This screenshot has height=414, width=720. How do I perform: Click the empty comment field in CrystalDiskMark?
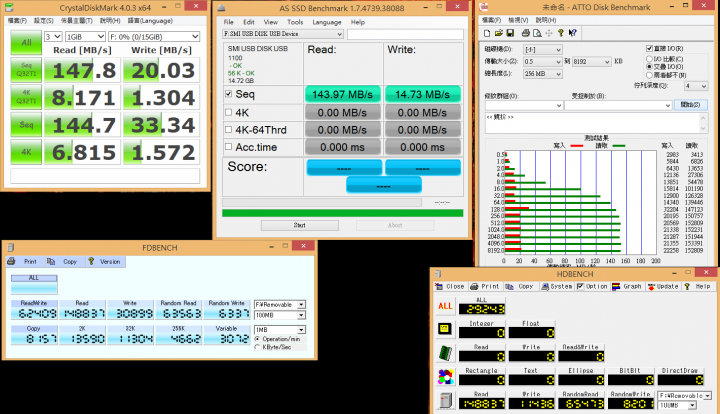[105, 176]
